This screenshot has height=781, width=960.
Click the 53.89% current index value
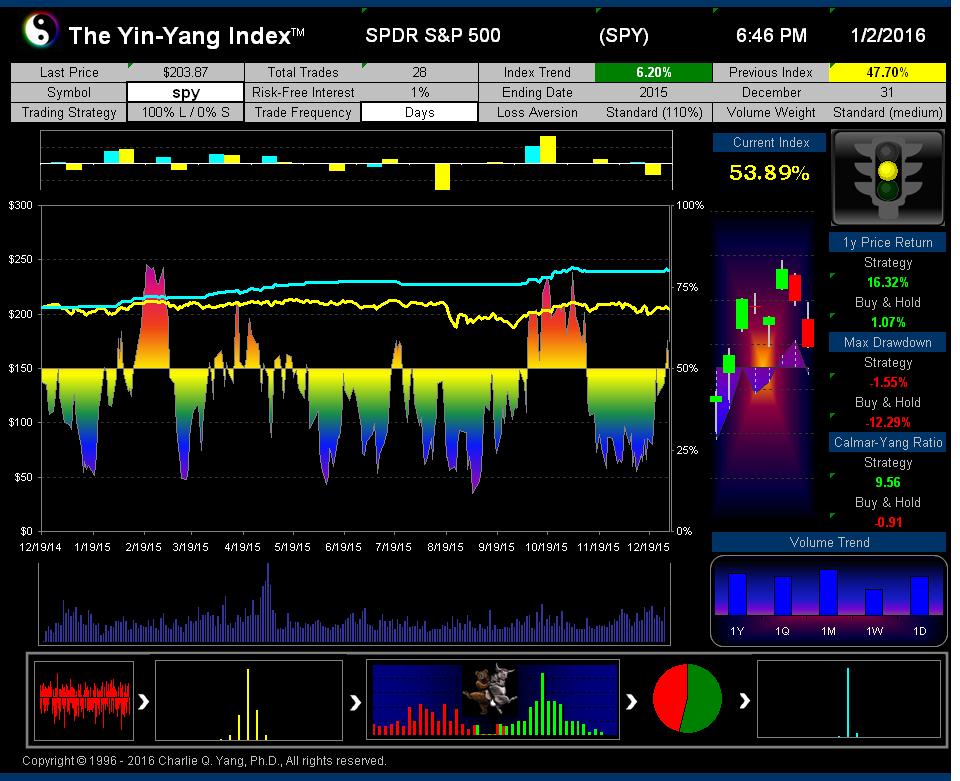tap(770, 173)
